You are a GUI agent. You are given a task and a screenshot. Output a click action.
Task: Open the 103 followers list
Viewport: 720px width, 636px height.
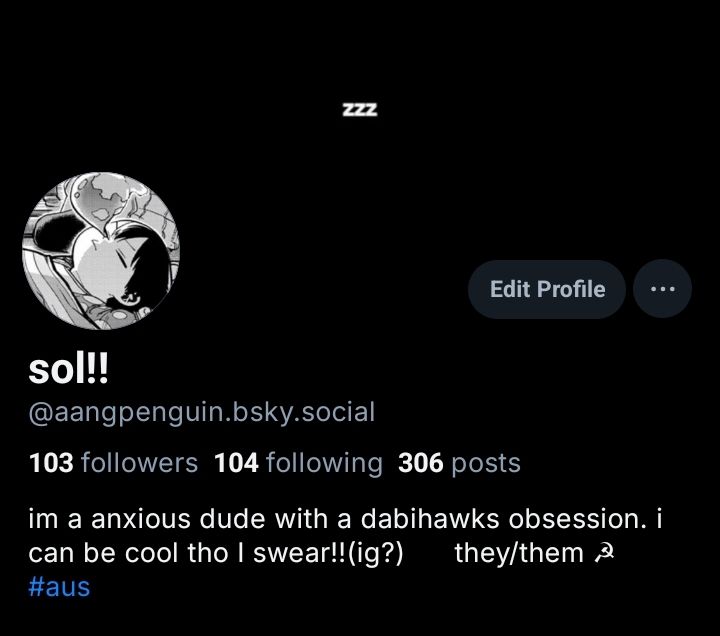click(x=113, y=462)
